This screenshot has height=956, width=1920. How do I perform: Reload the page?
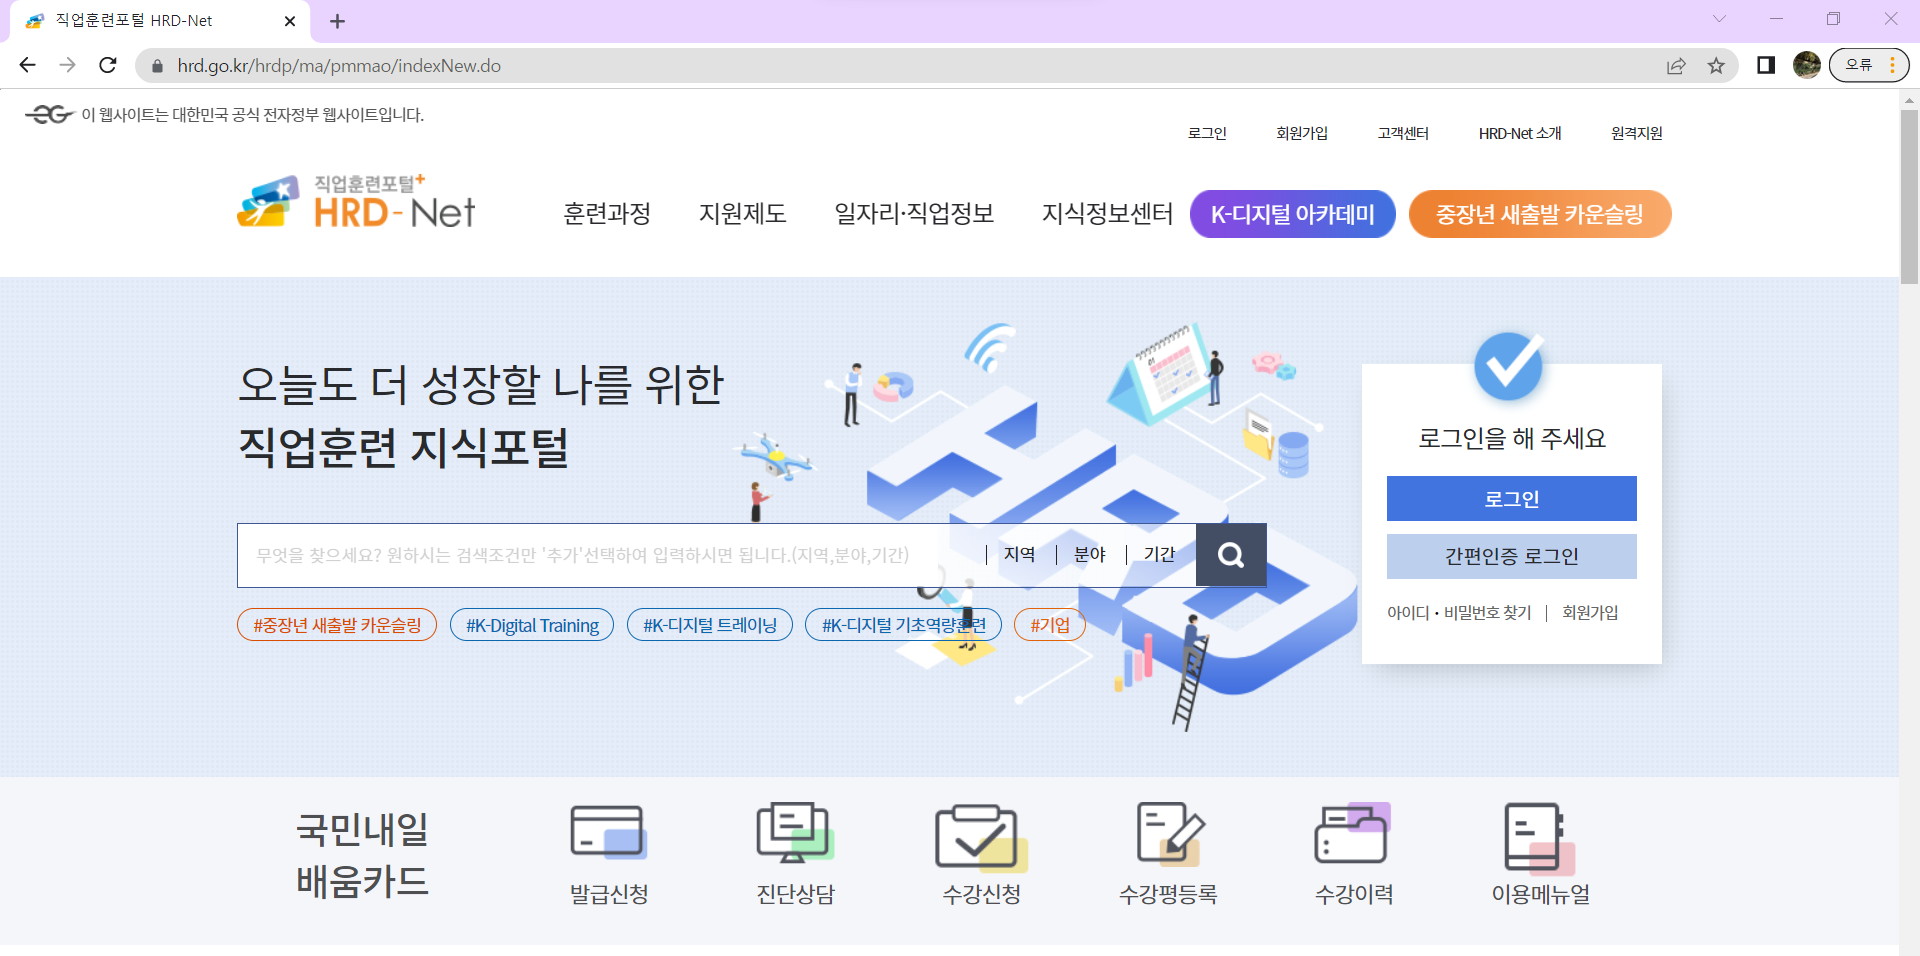click(108, 65)
